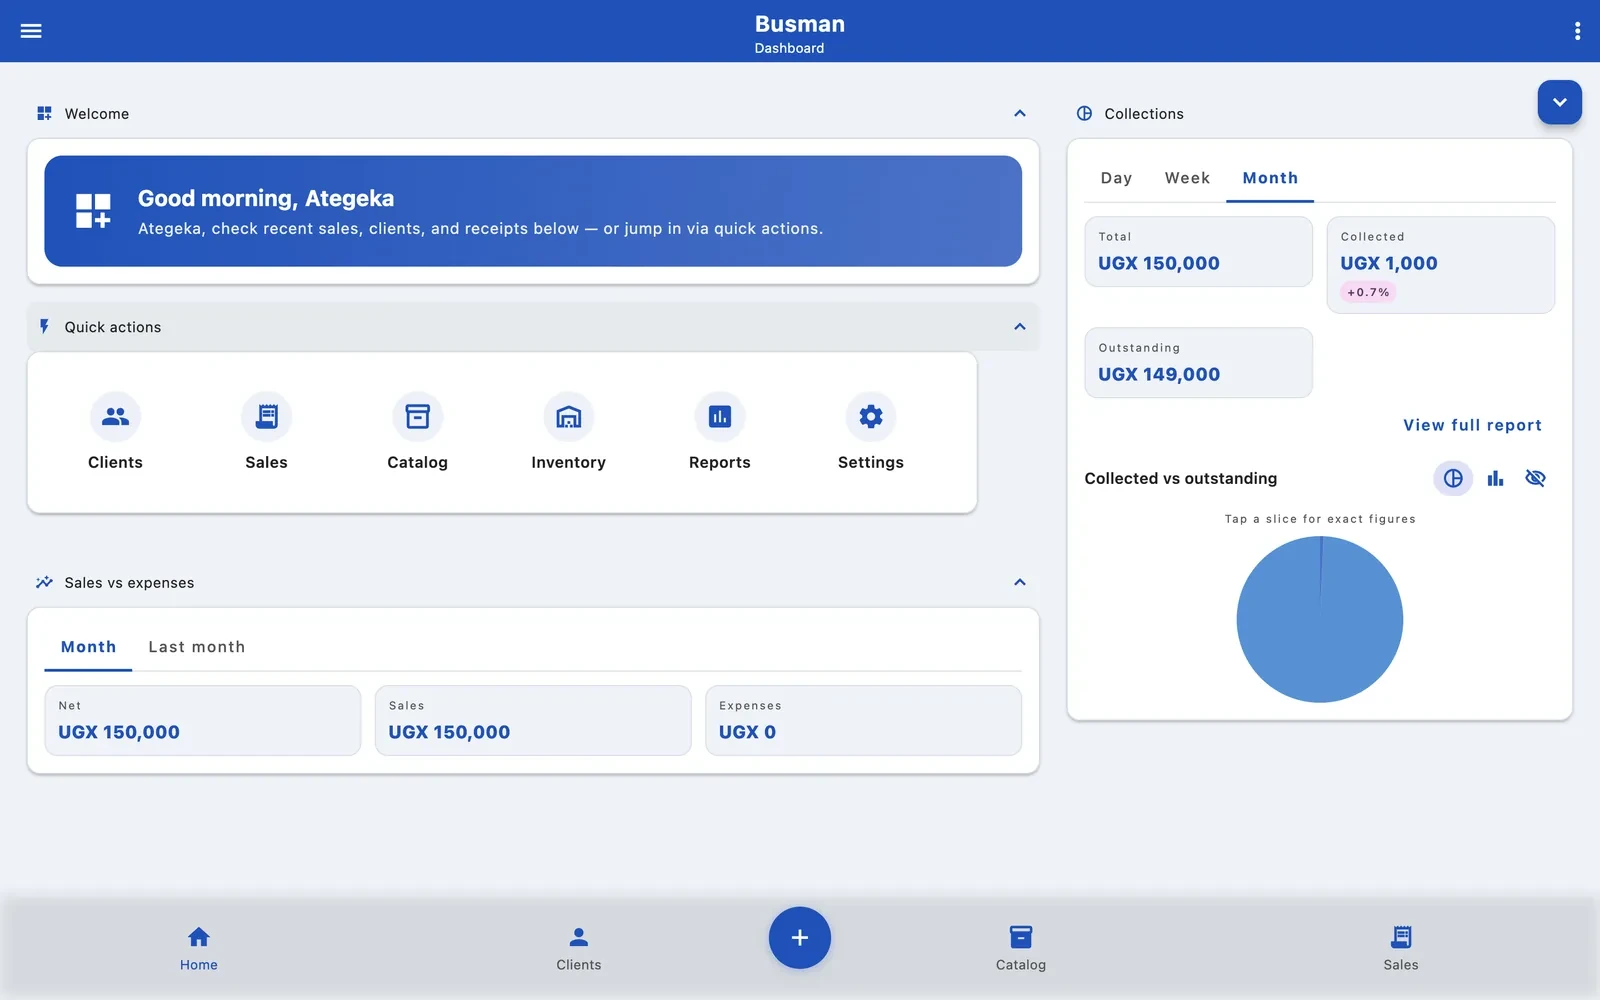Image resolution: width=1600 pixels, height=1000 pixels.
Task: Open View full report link
Action: click(1472, 425)
